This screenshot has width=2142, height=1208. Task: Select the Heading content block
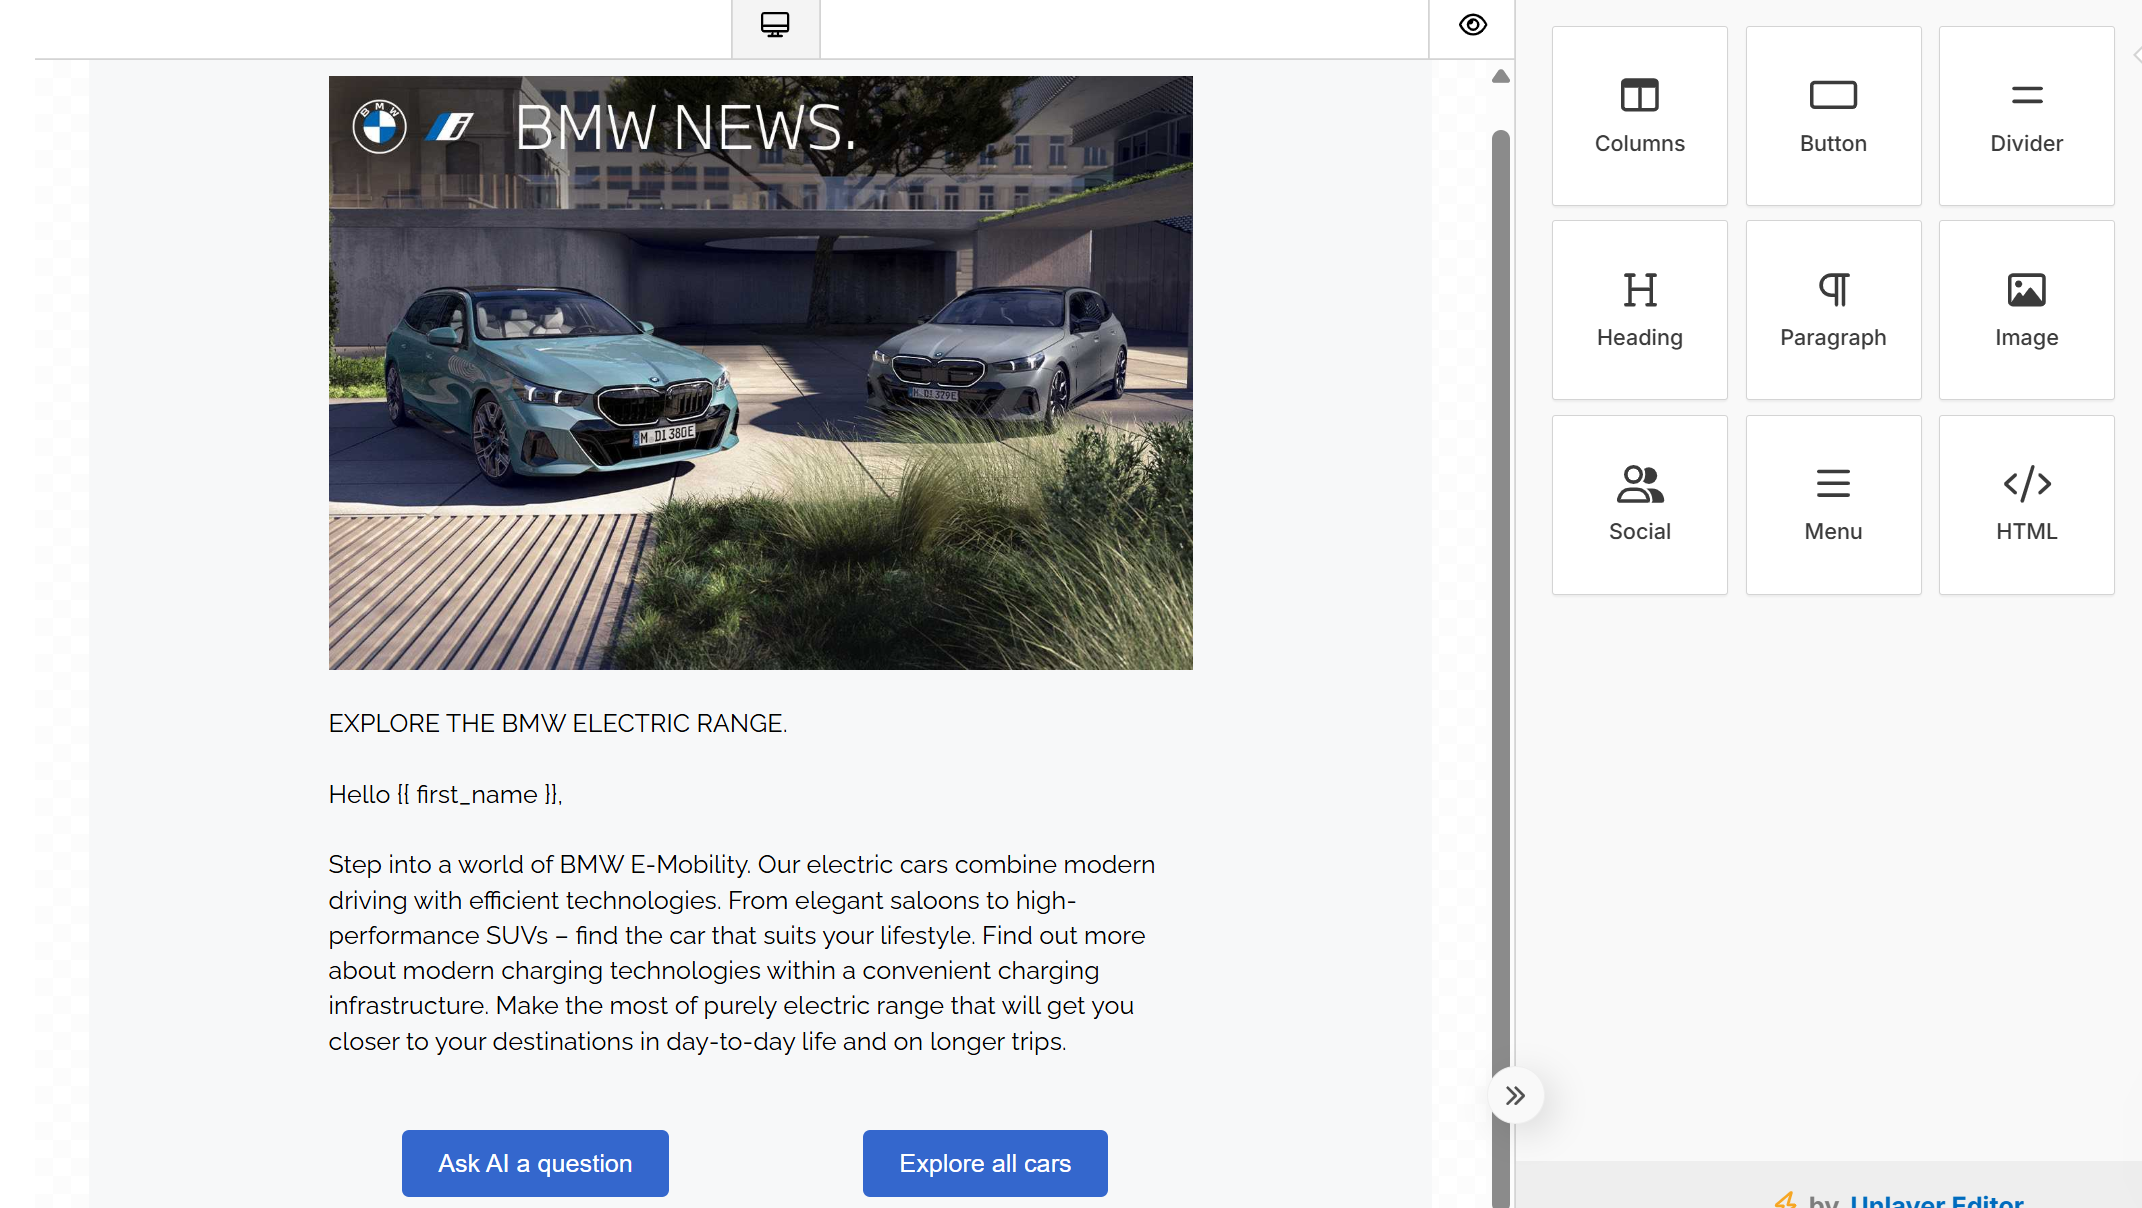tap(1639, 310)
